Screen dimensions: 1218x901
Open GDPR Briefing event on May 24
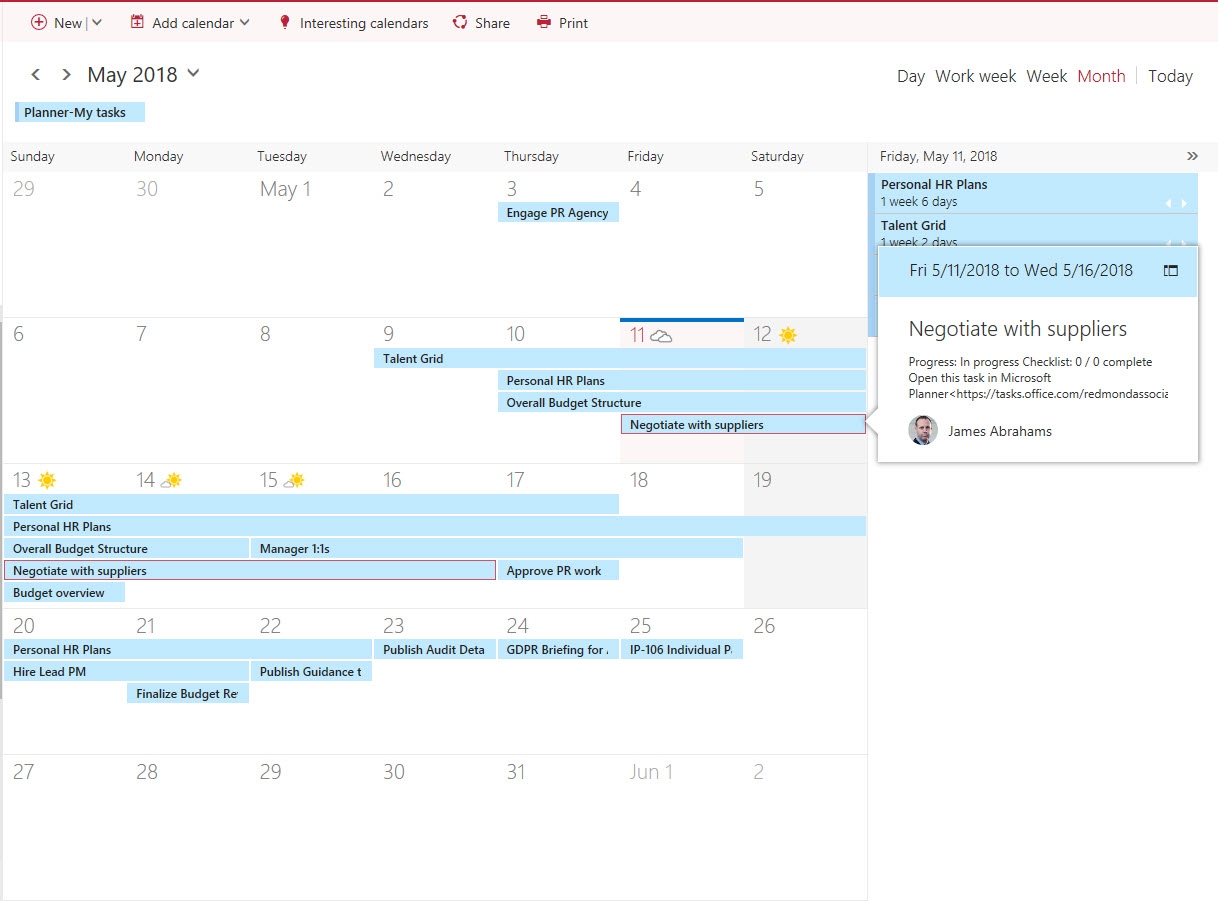pyautogui.click(x=558, y=649)
